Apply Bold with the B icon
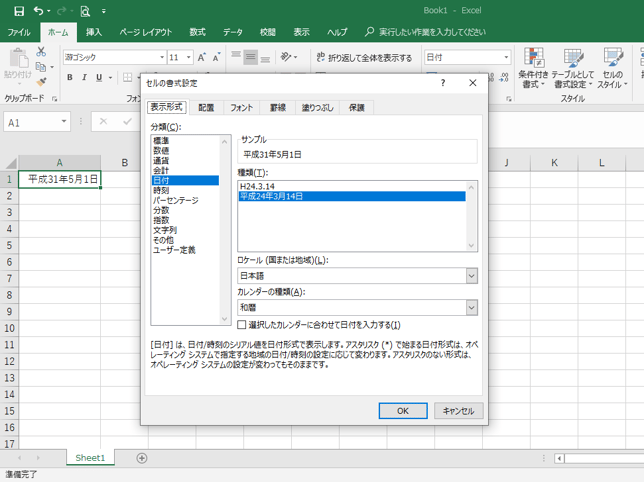The image size is (644, 482). pyautogui.click(x=70, y=77)
